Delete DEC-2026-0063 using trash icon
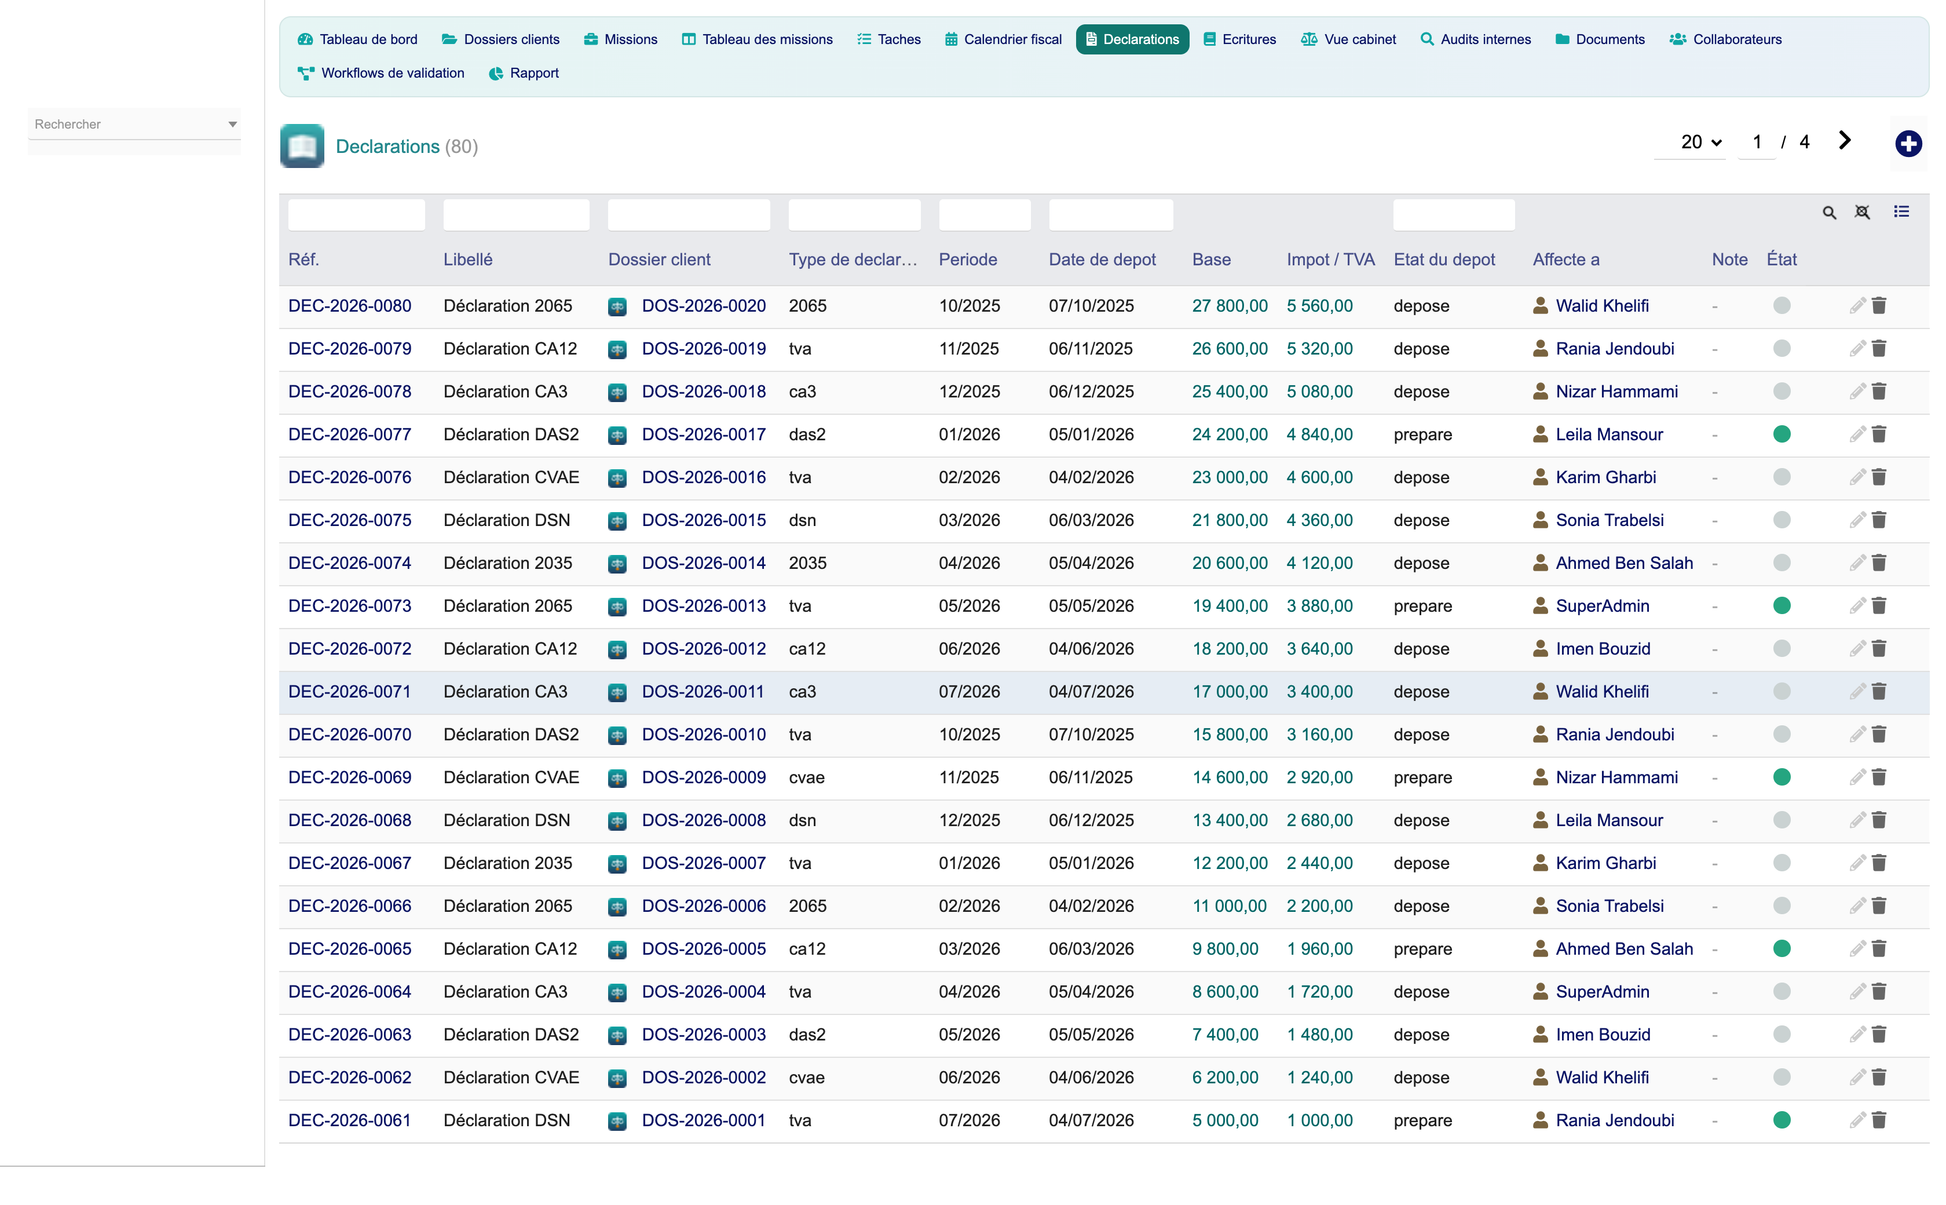This screenshot has width=1946, height=1205. coord(1879,1035)
